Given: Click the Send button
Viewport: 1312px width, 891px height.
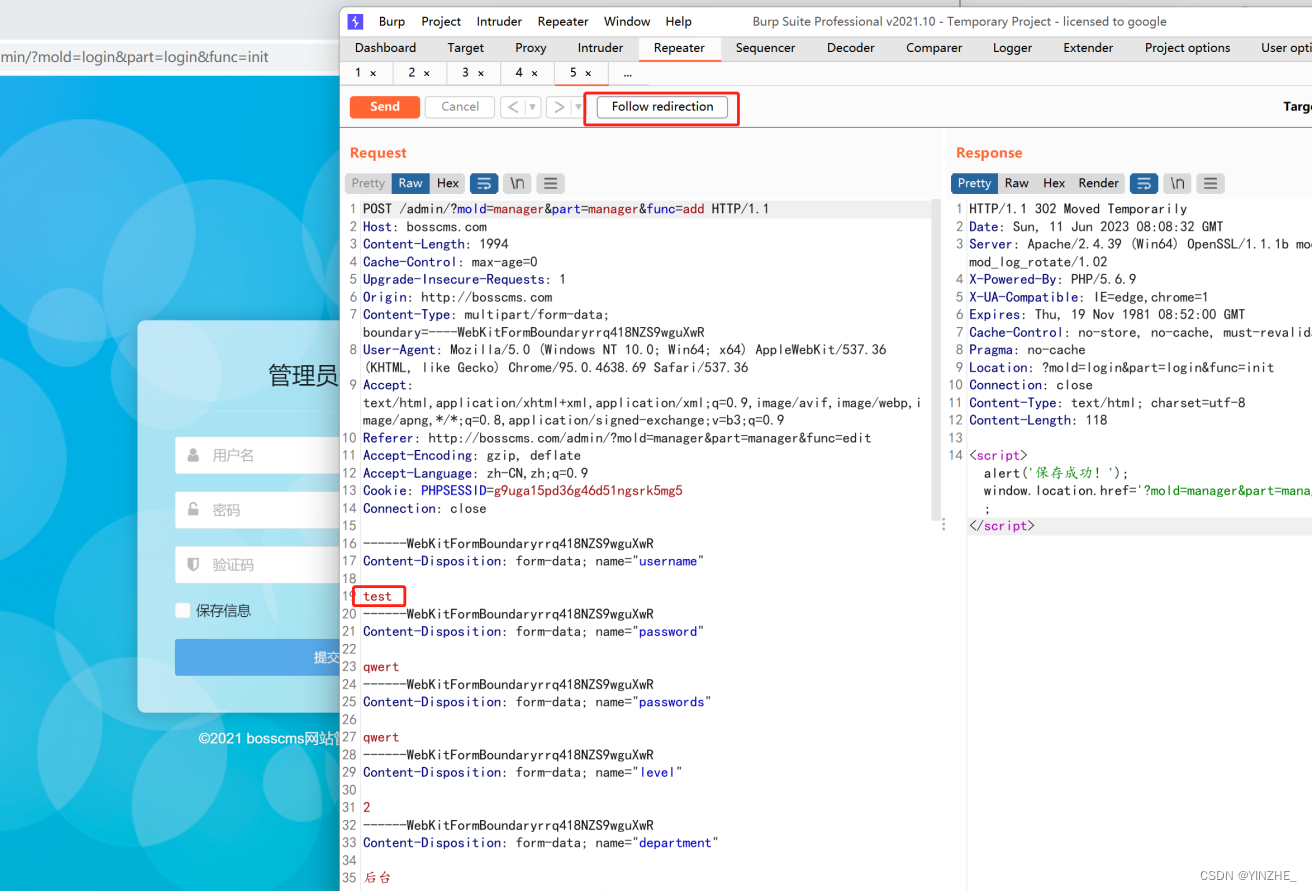Looking at the screenshot, I should coord(385,107).
